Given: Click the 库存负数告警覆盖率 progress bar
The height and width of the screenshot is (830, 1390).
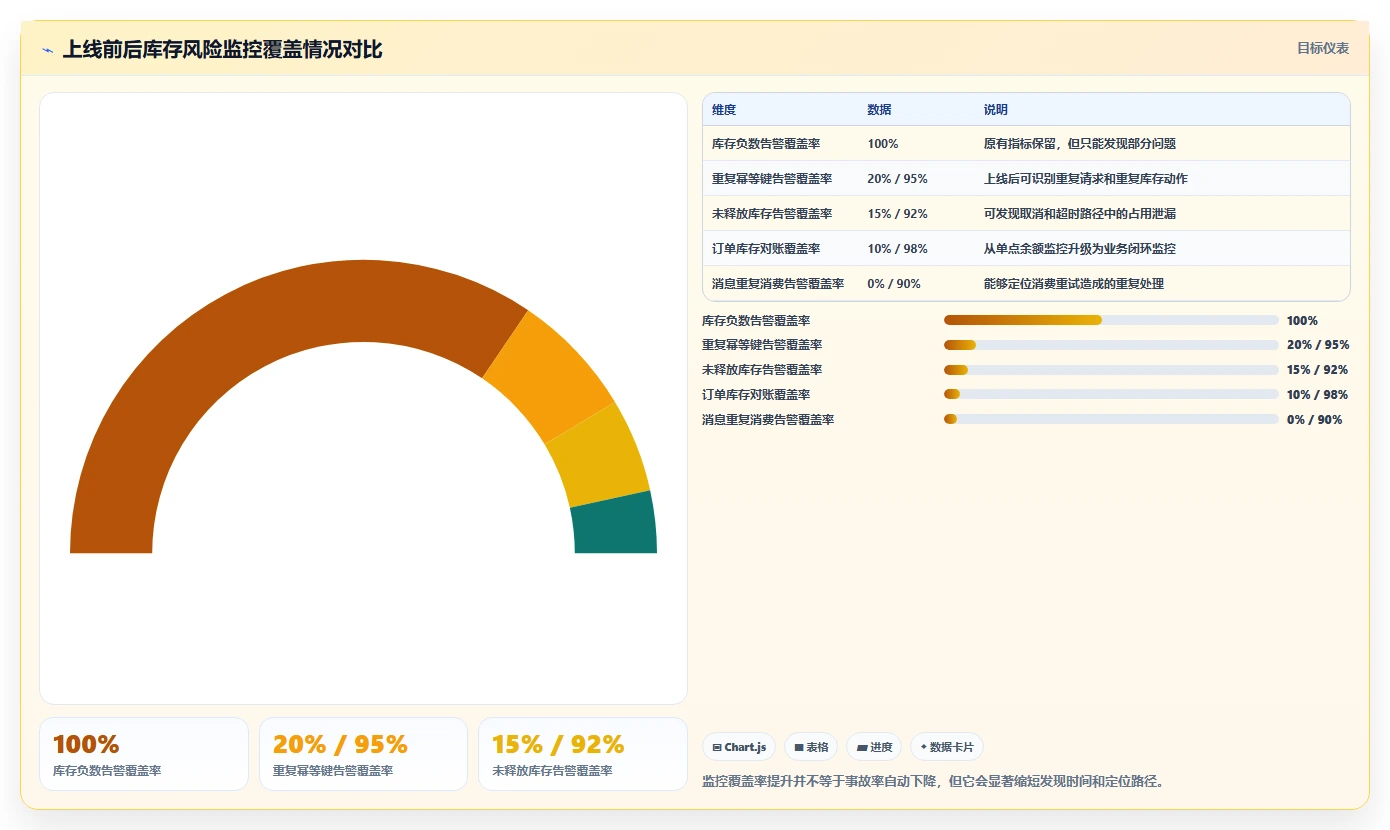Looking at the screenshot, I should [x=1111, y=320].
